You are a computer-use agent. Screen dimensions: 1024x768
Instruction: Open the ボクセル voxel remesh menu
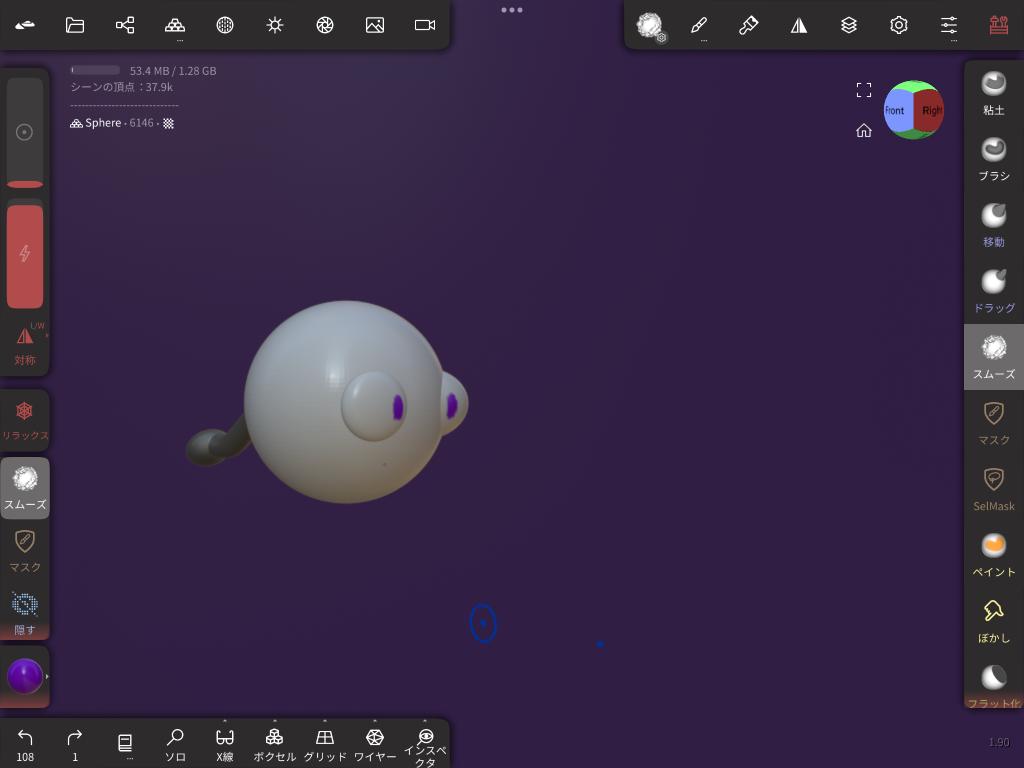click(274, 744)
